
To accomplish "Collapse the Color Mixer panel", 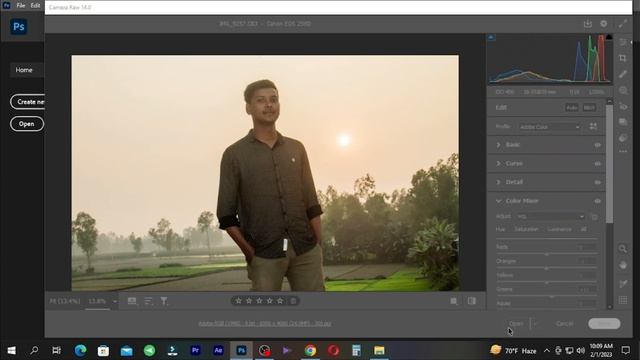I will 498,201.
